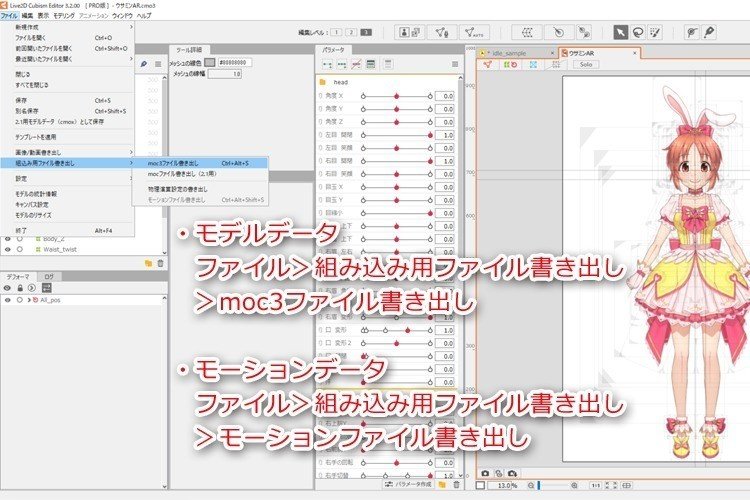Open the ファイル menu
750x500 pixels.
pyautogui.click(x=9, y=15)
